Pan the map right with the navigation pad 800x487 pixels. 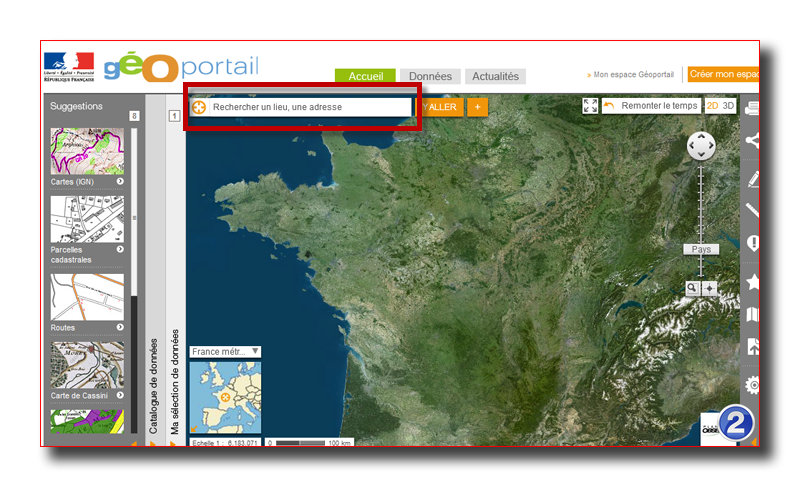click(x=710, y=145)
